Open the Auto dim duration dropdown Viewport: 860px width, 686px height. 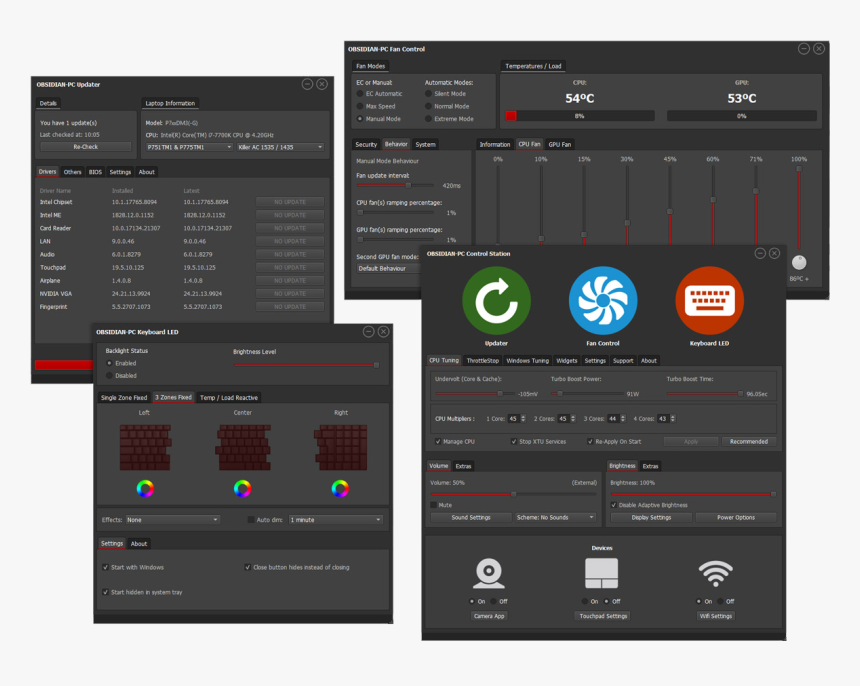tap(335, 520)
